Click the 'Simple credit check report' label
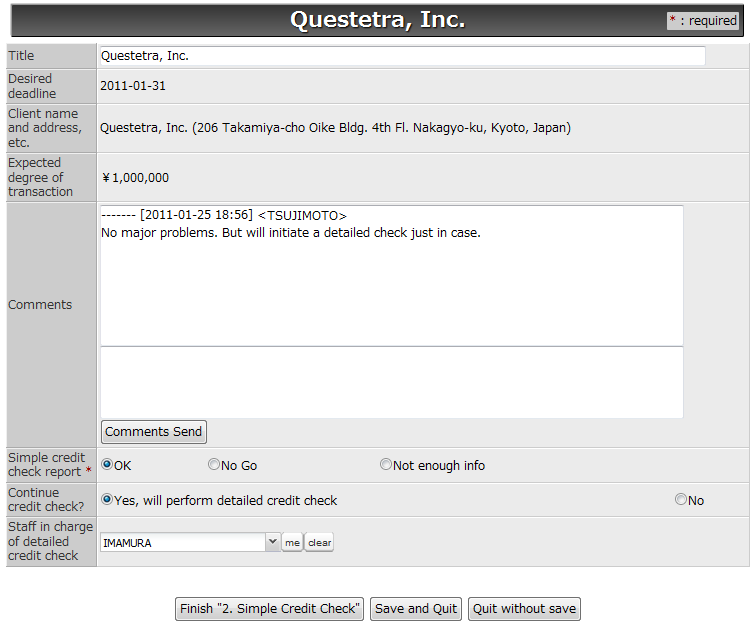 [x=50, y=465]
